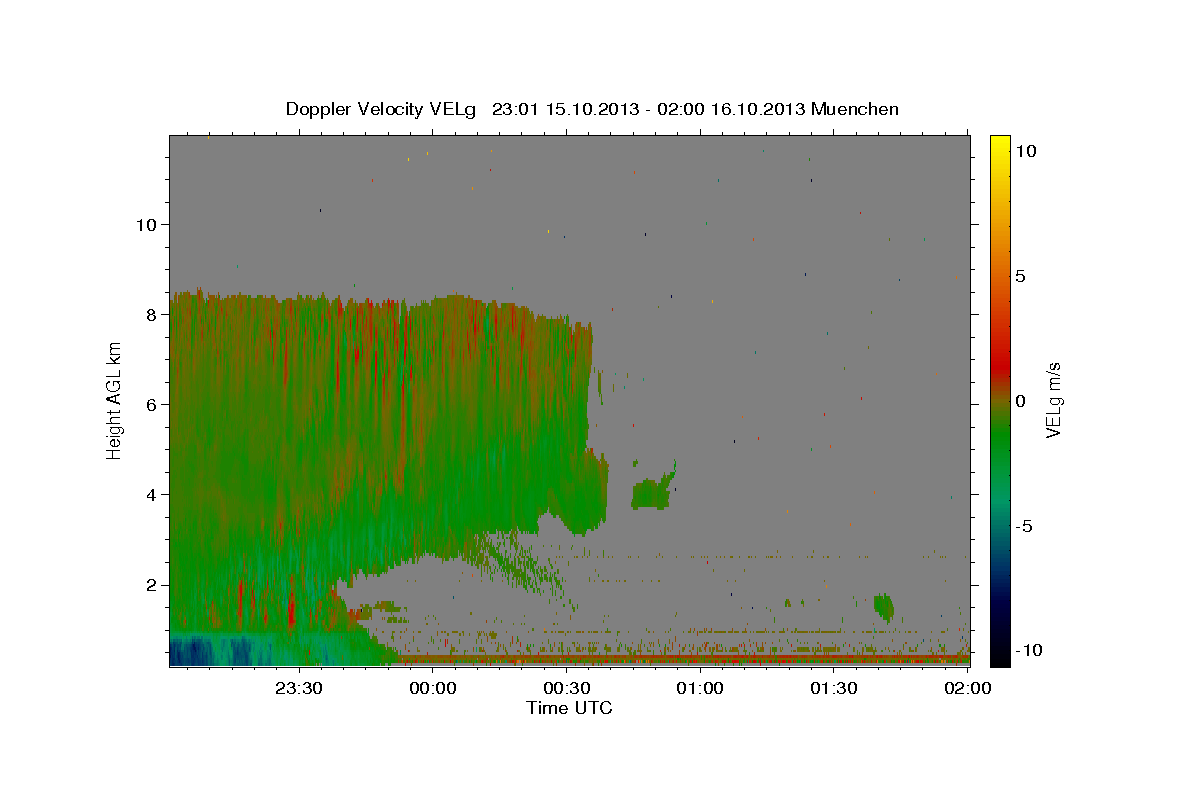Click the "Height AGL km" axis label
The width and height of the screenshot is (1200, 800).
click(114, 400)
